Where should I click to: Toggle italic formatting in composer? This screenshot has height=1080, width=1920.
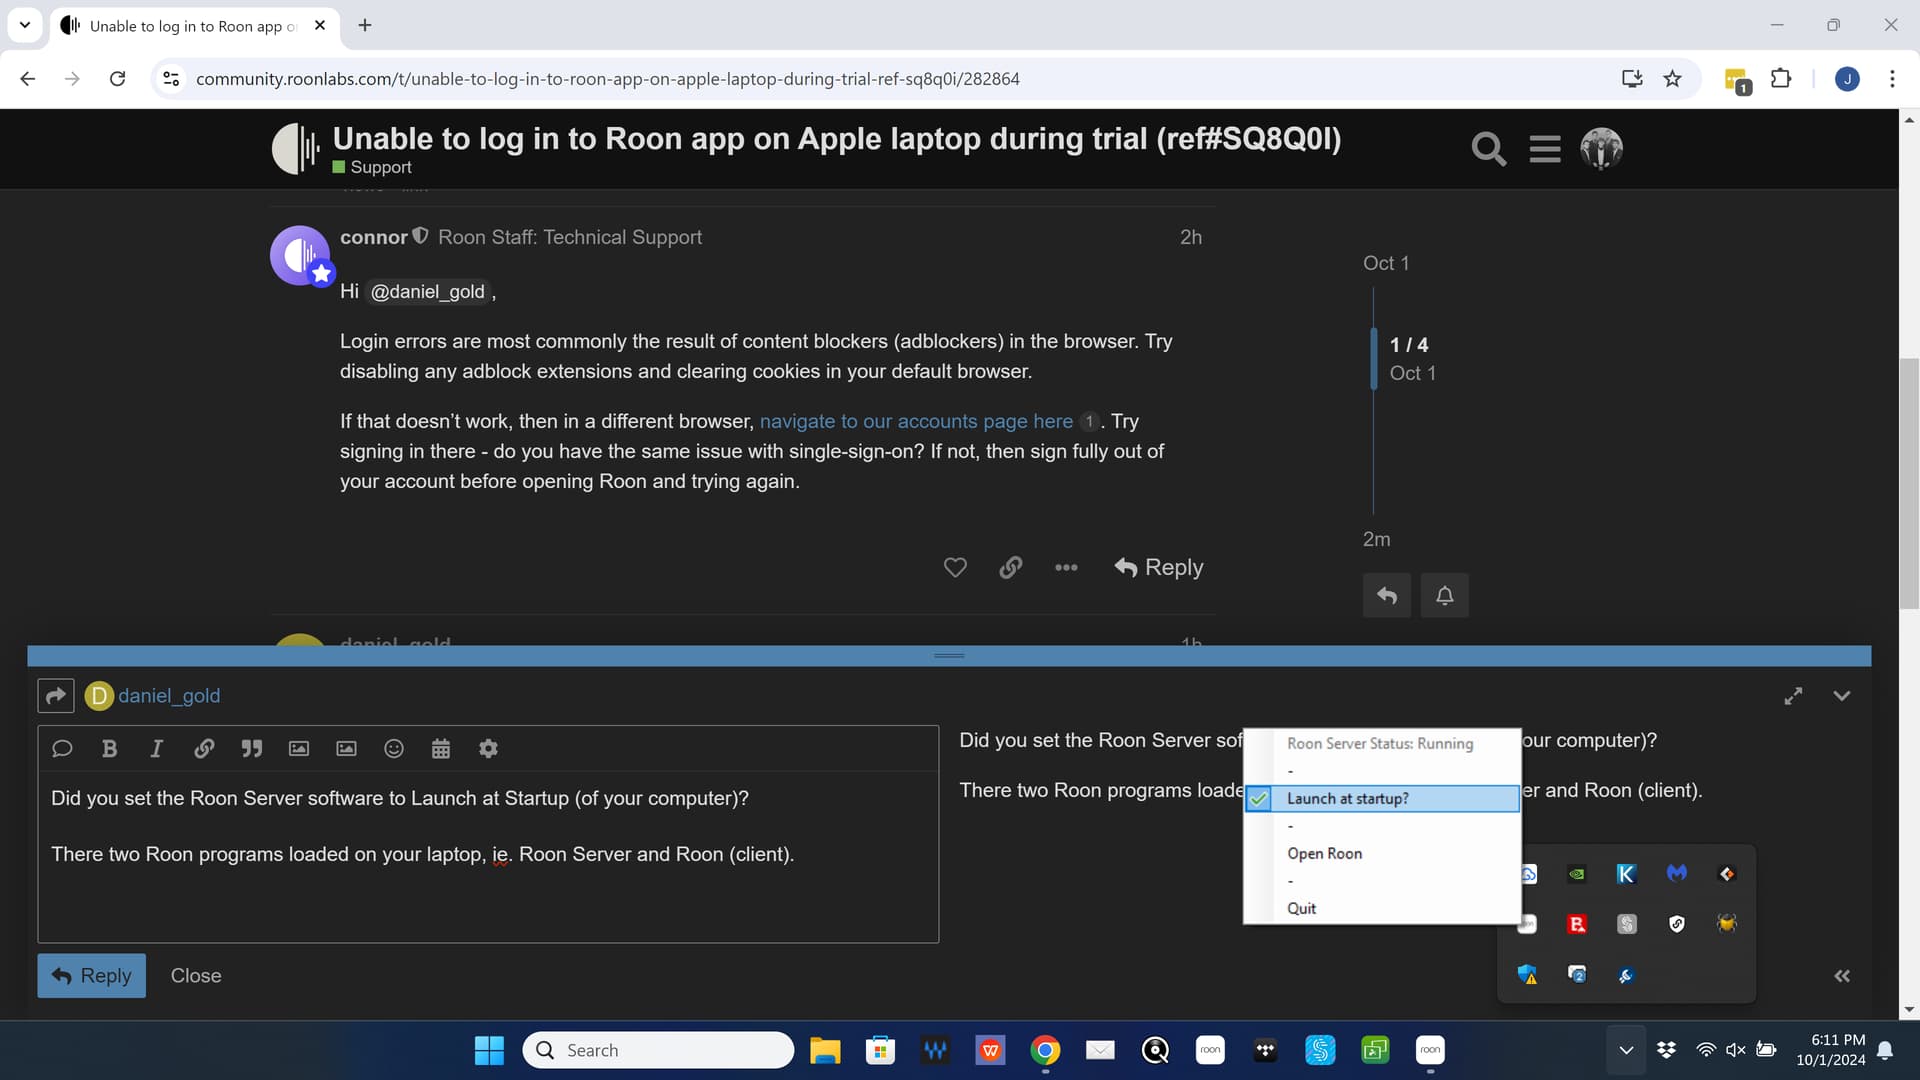[156, 748]
